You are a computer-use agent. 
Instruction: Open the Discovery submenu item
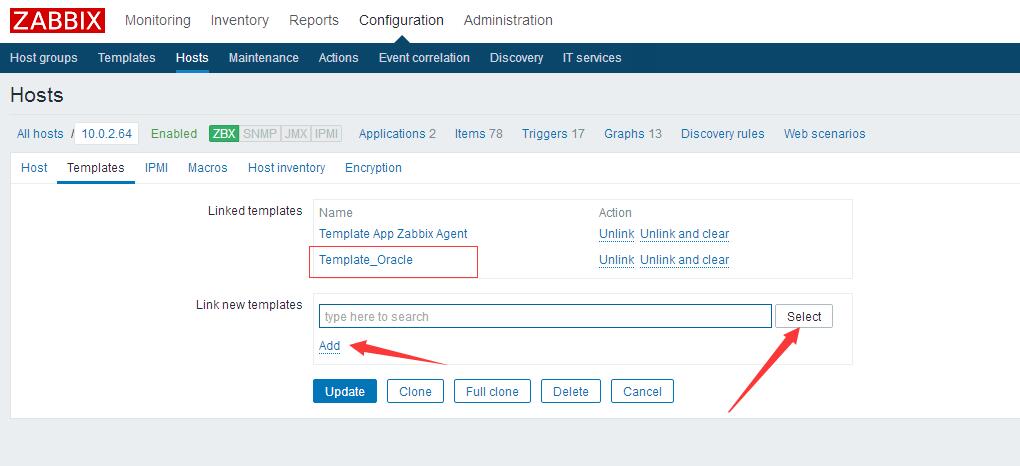point(517,58)
